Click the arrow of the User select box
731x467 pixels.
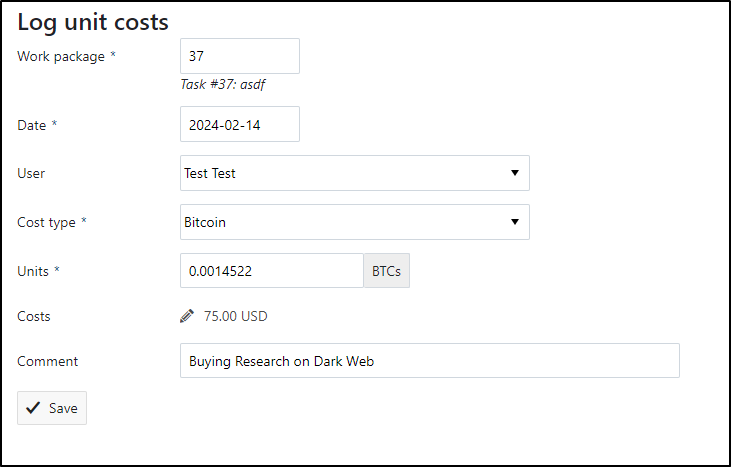[515, 173]
